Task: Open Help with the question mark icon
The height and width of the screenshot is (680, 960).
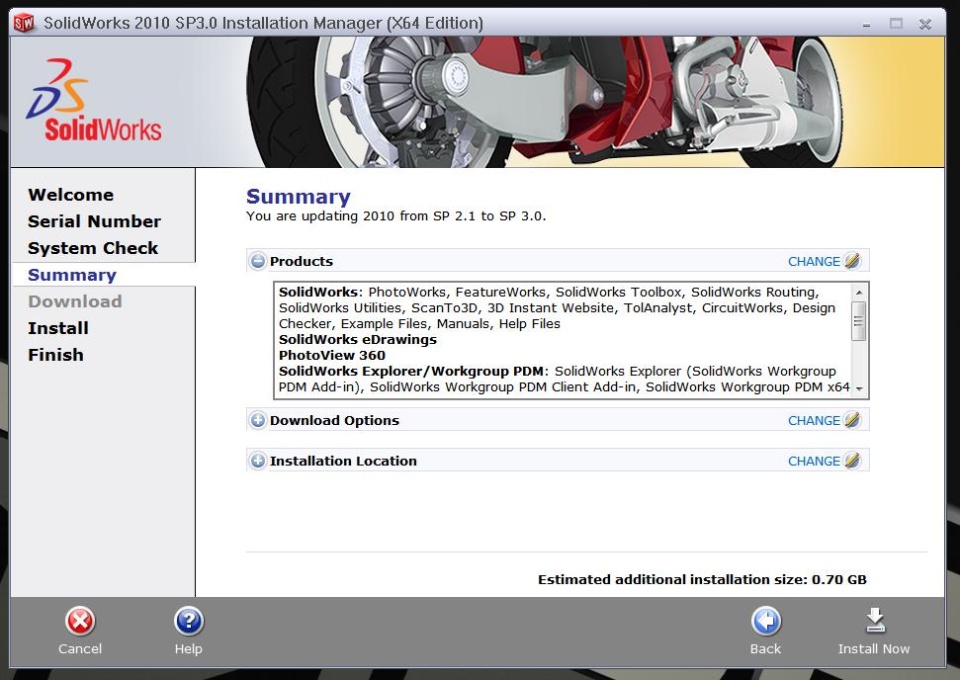Action: (x=189, y=621)
